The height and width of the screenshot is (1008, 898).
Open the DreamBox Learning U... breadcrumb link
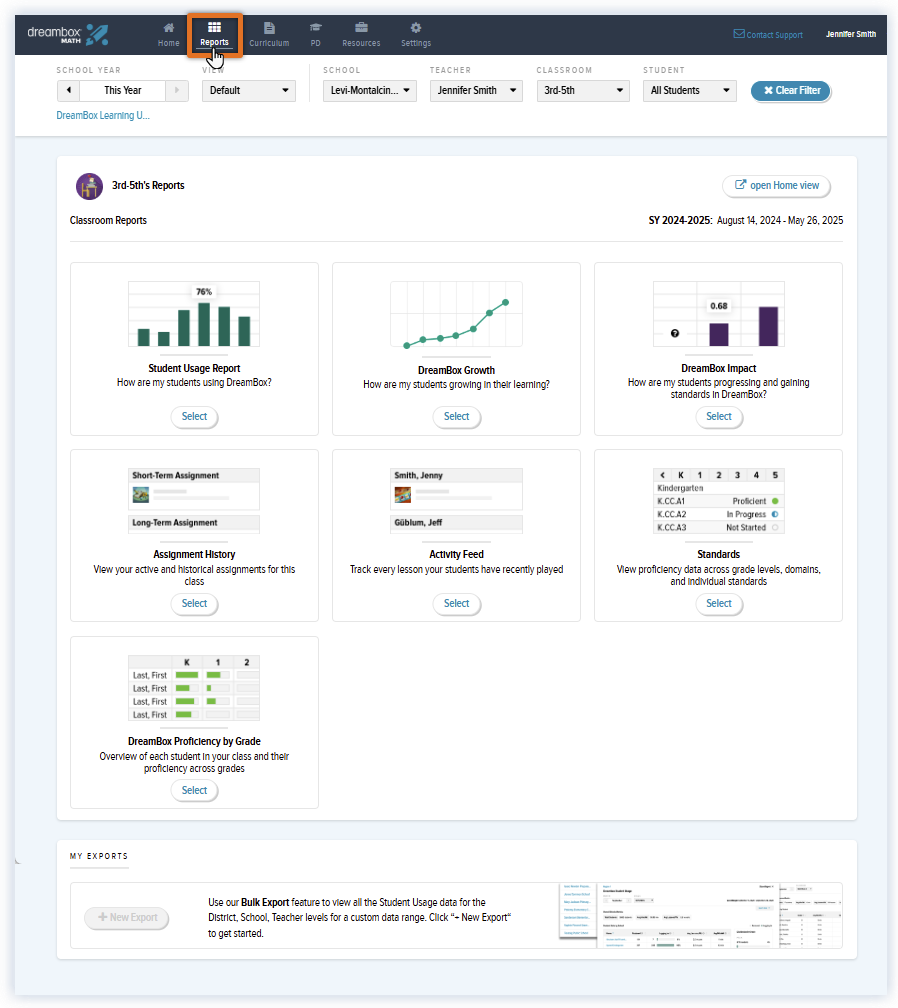(103, 116)
